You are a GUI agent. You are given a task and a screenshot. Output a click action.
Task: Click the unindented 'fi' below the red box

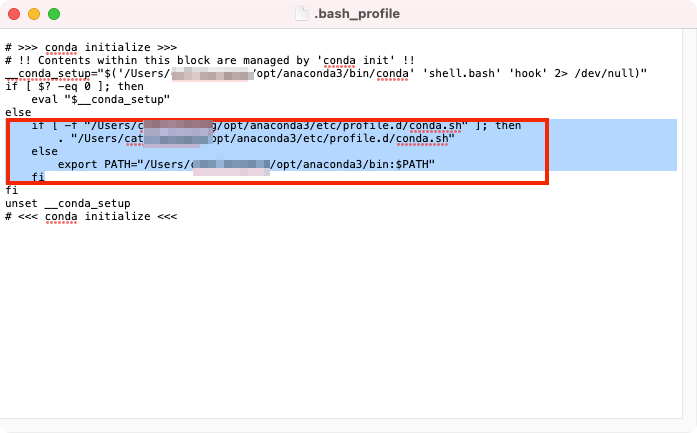point(12,190)
